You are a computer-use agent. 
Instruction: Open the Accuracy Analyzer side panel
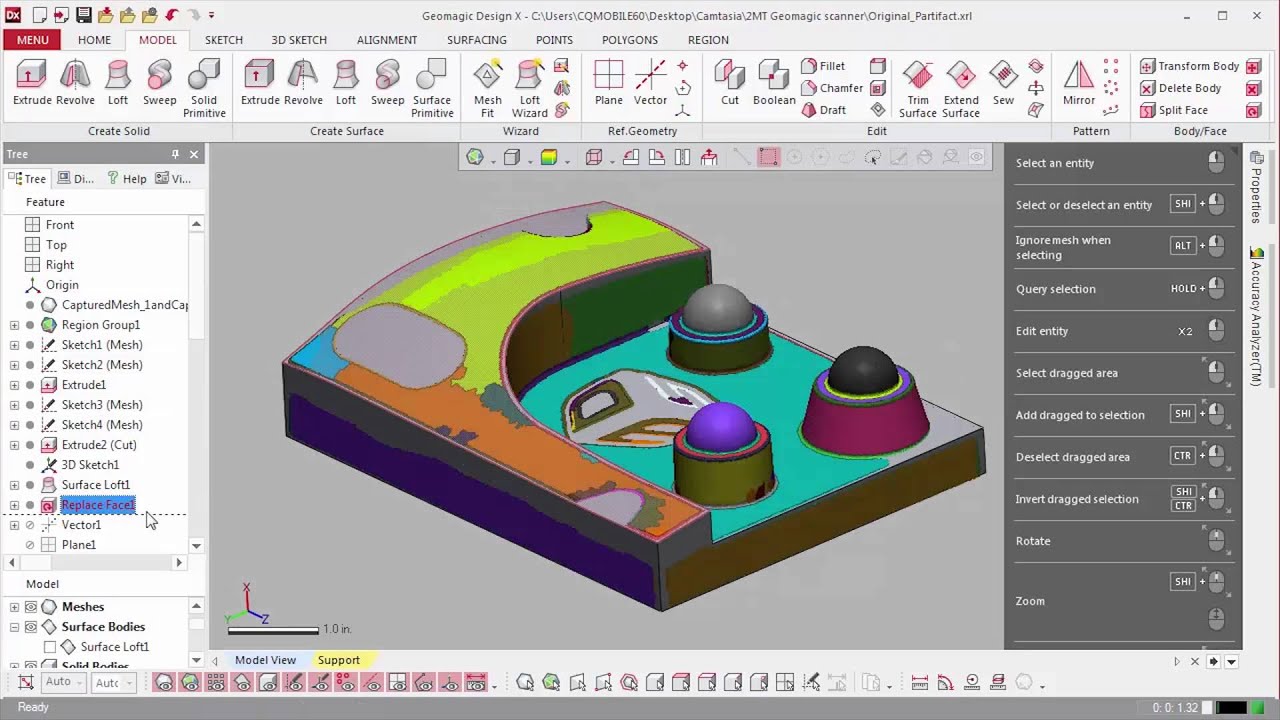[x=1256, y=315]
